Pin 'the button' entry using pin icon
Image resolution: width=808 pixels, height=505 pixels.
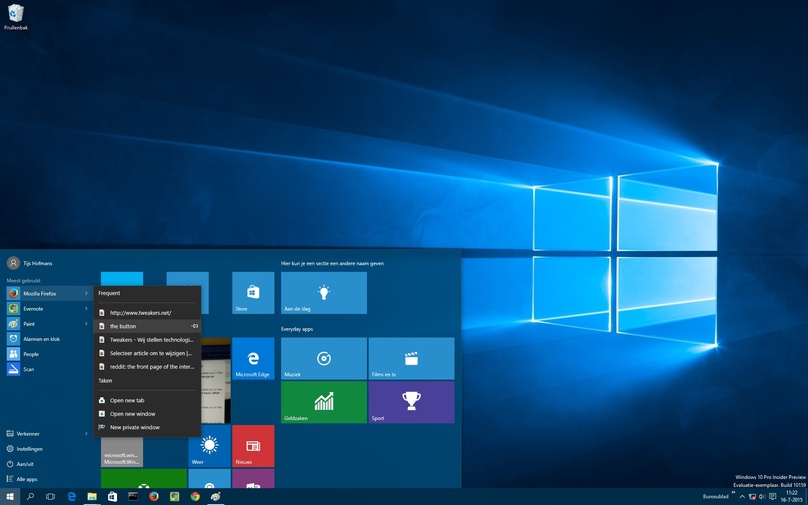tap(195, 326)
